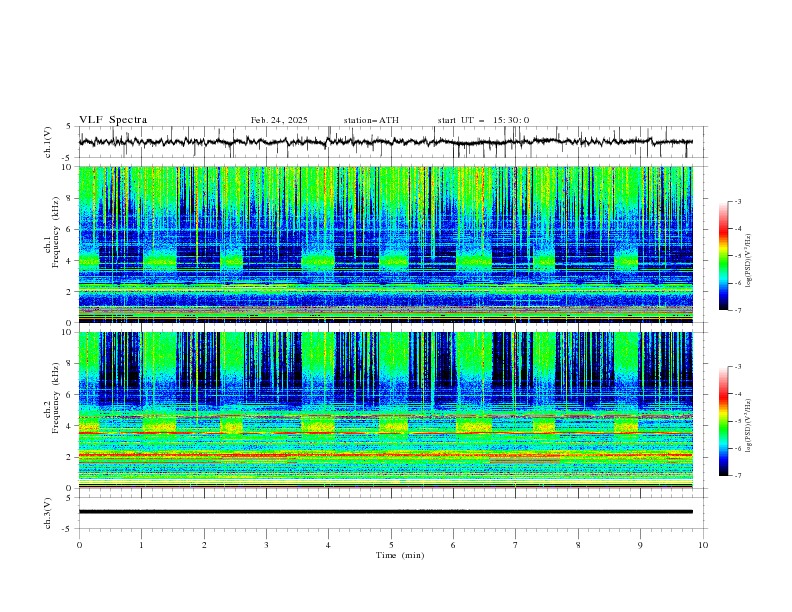Image resolution: width=792 pixels, height=612 pixels.
Task: Click the "8" kHz tick of ch.2 spectrogram
Action: (x=70, y=364)
